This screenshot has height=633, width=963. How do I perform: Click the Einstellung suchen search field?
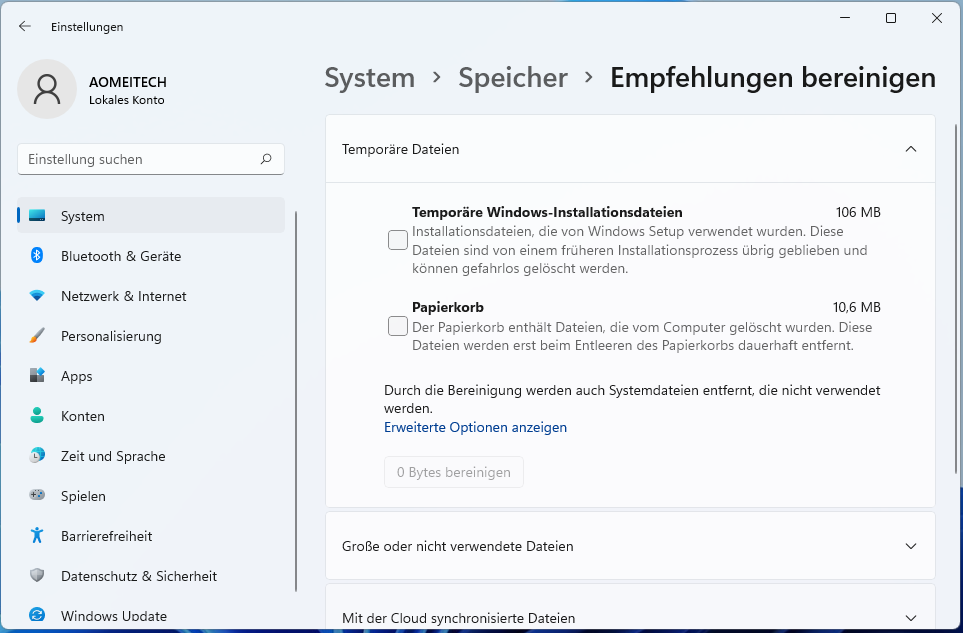click(140, 159)
